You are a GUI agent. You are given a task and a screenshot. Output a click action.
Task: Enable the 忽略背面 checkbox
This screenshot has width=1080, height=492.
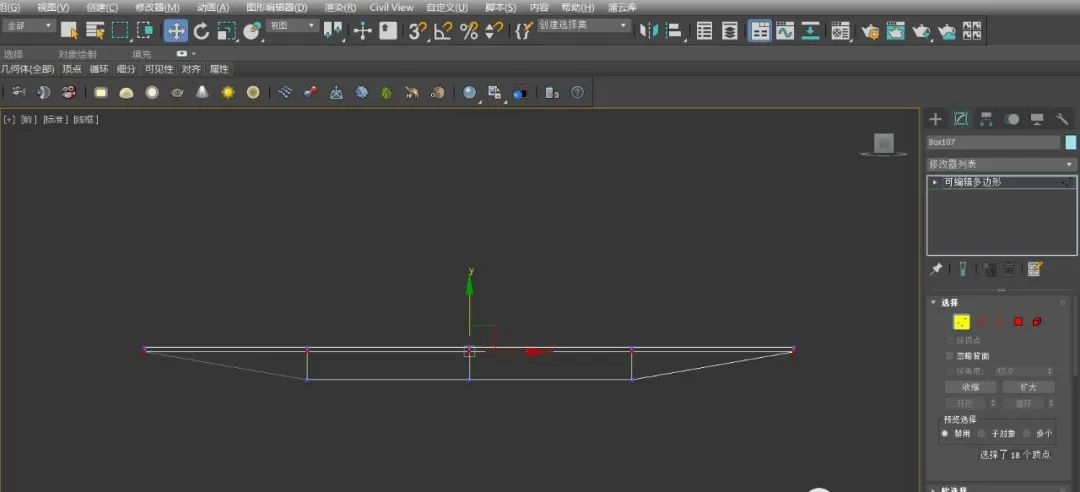click(950, 356)
